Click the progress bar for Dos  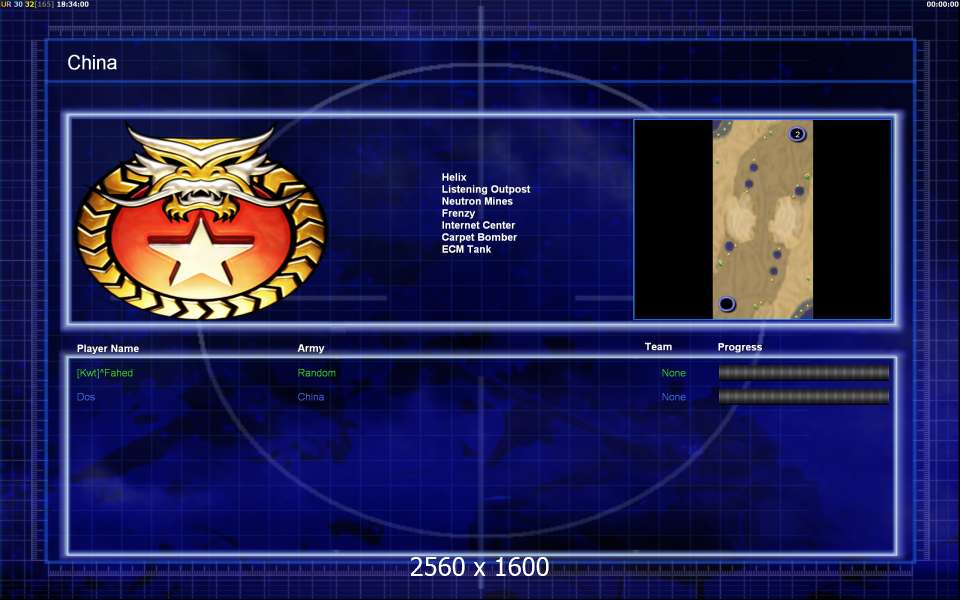803,397
